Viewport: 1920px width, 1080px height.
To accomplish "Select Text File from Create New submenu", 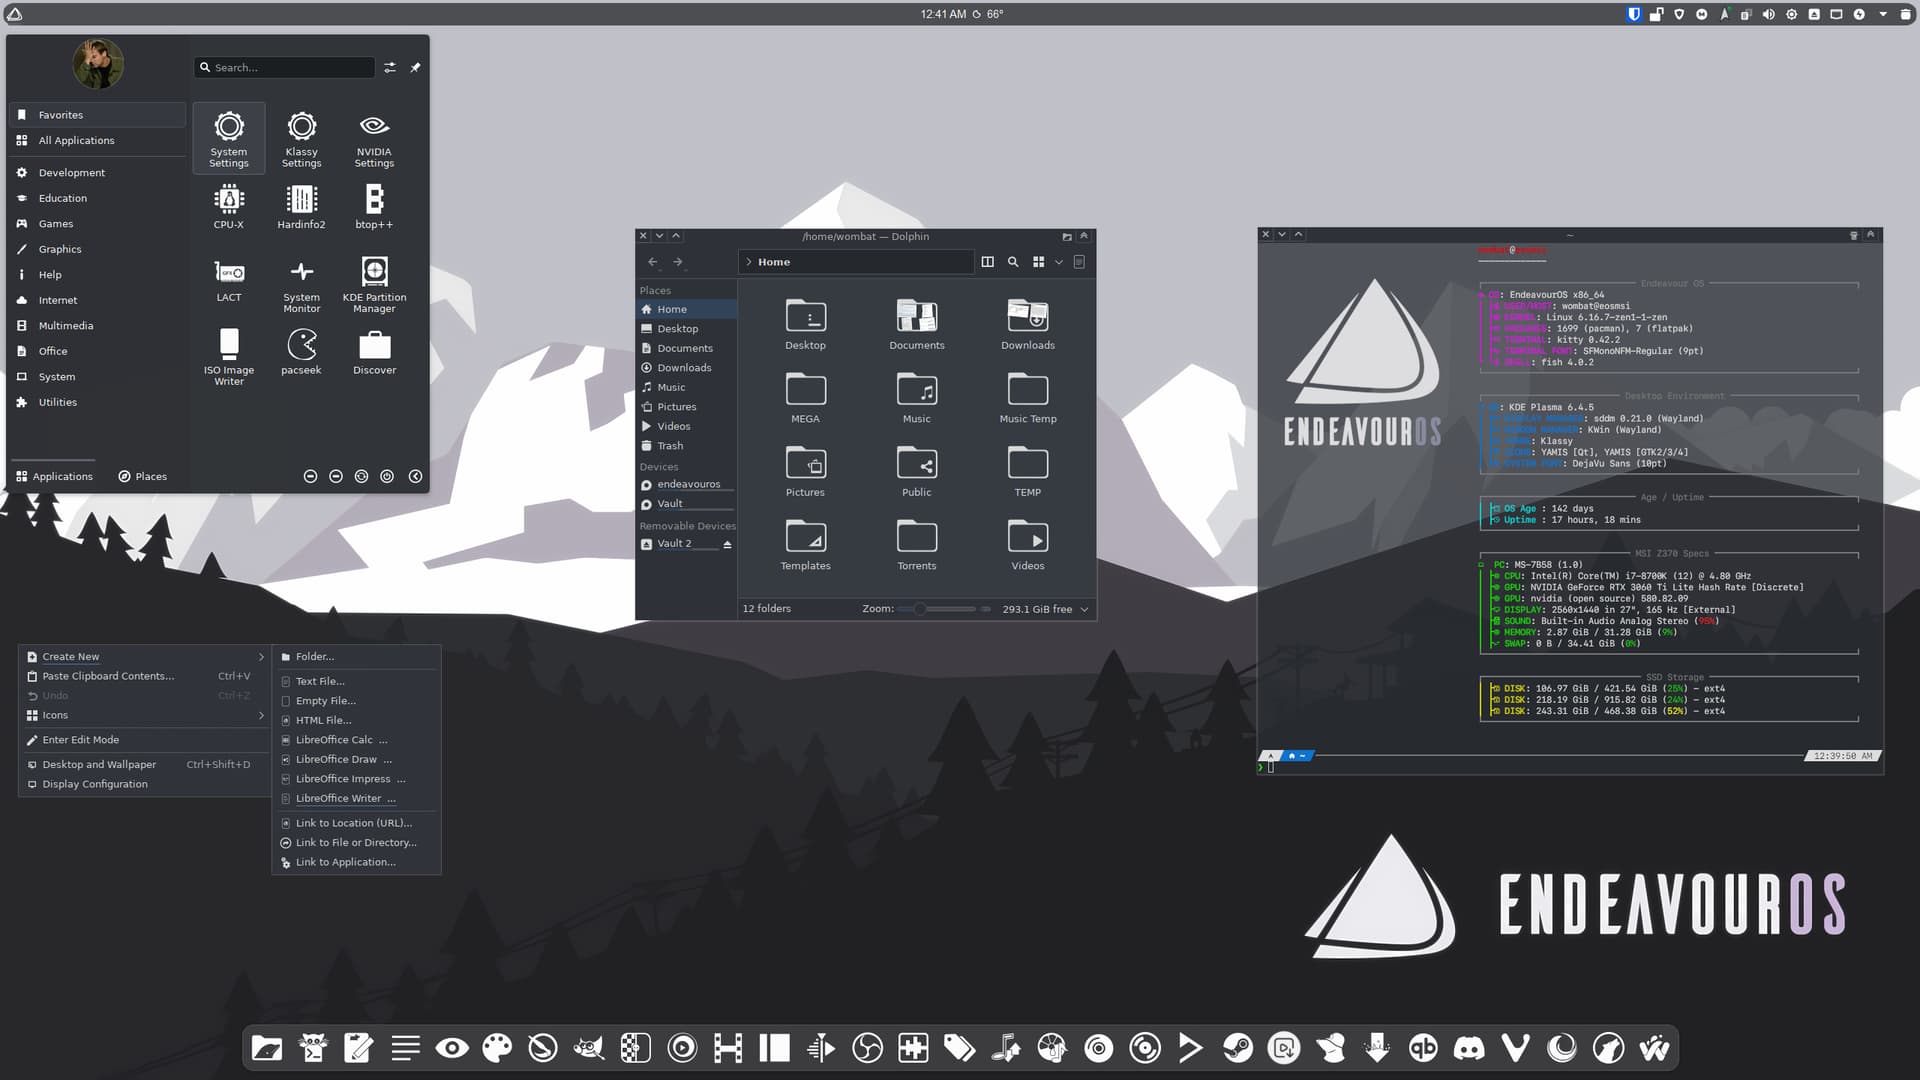I will tap(320, 681).
